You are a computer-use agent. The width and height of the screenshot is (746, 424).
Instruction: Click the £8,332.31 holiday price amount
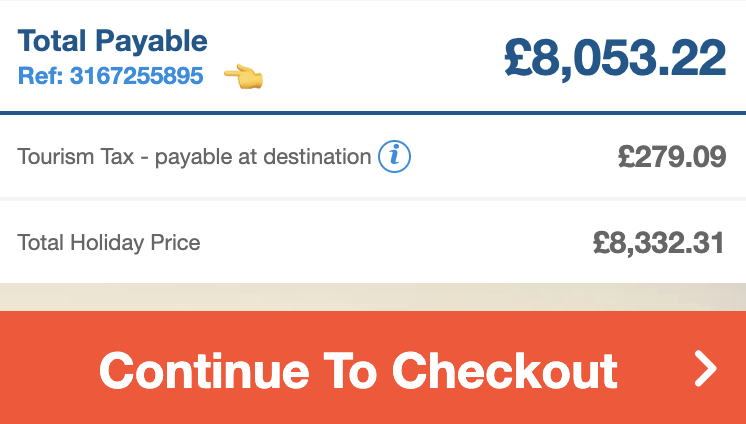(658, 242)
